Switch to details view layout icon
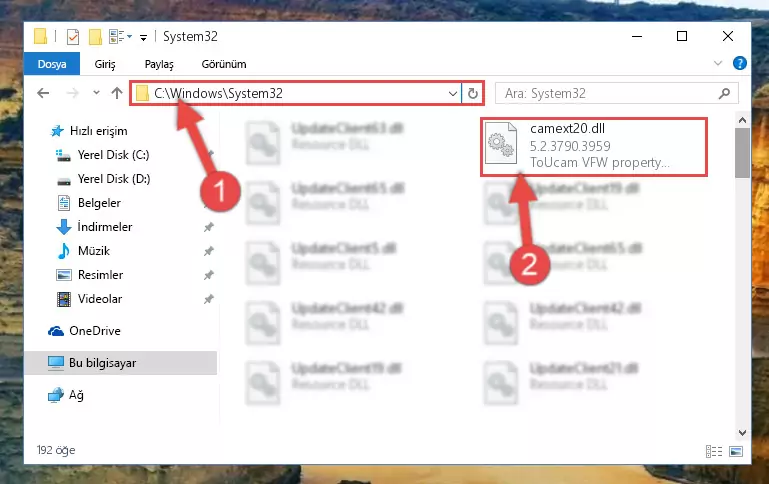 point(714,451)
